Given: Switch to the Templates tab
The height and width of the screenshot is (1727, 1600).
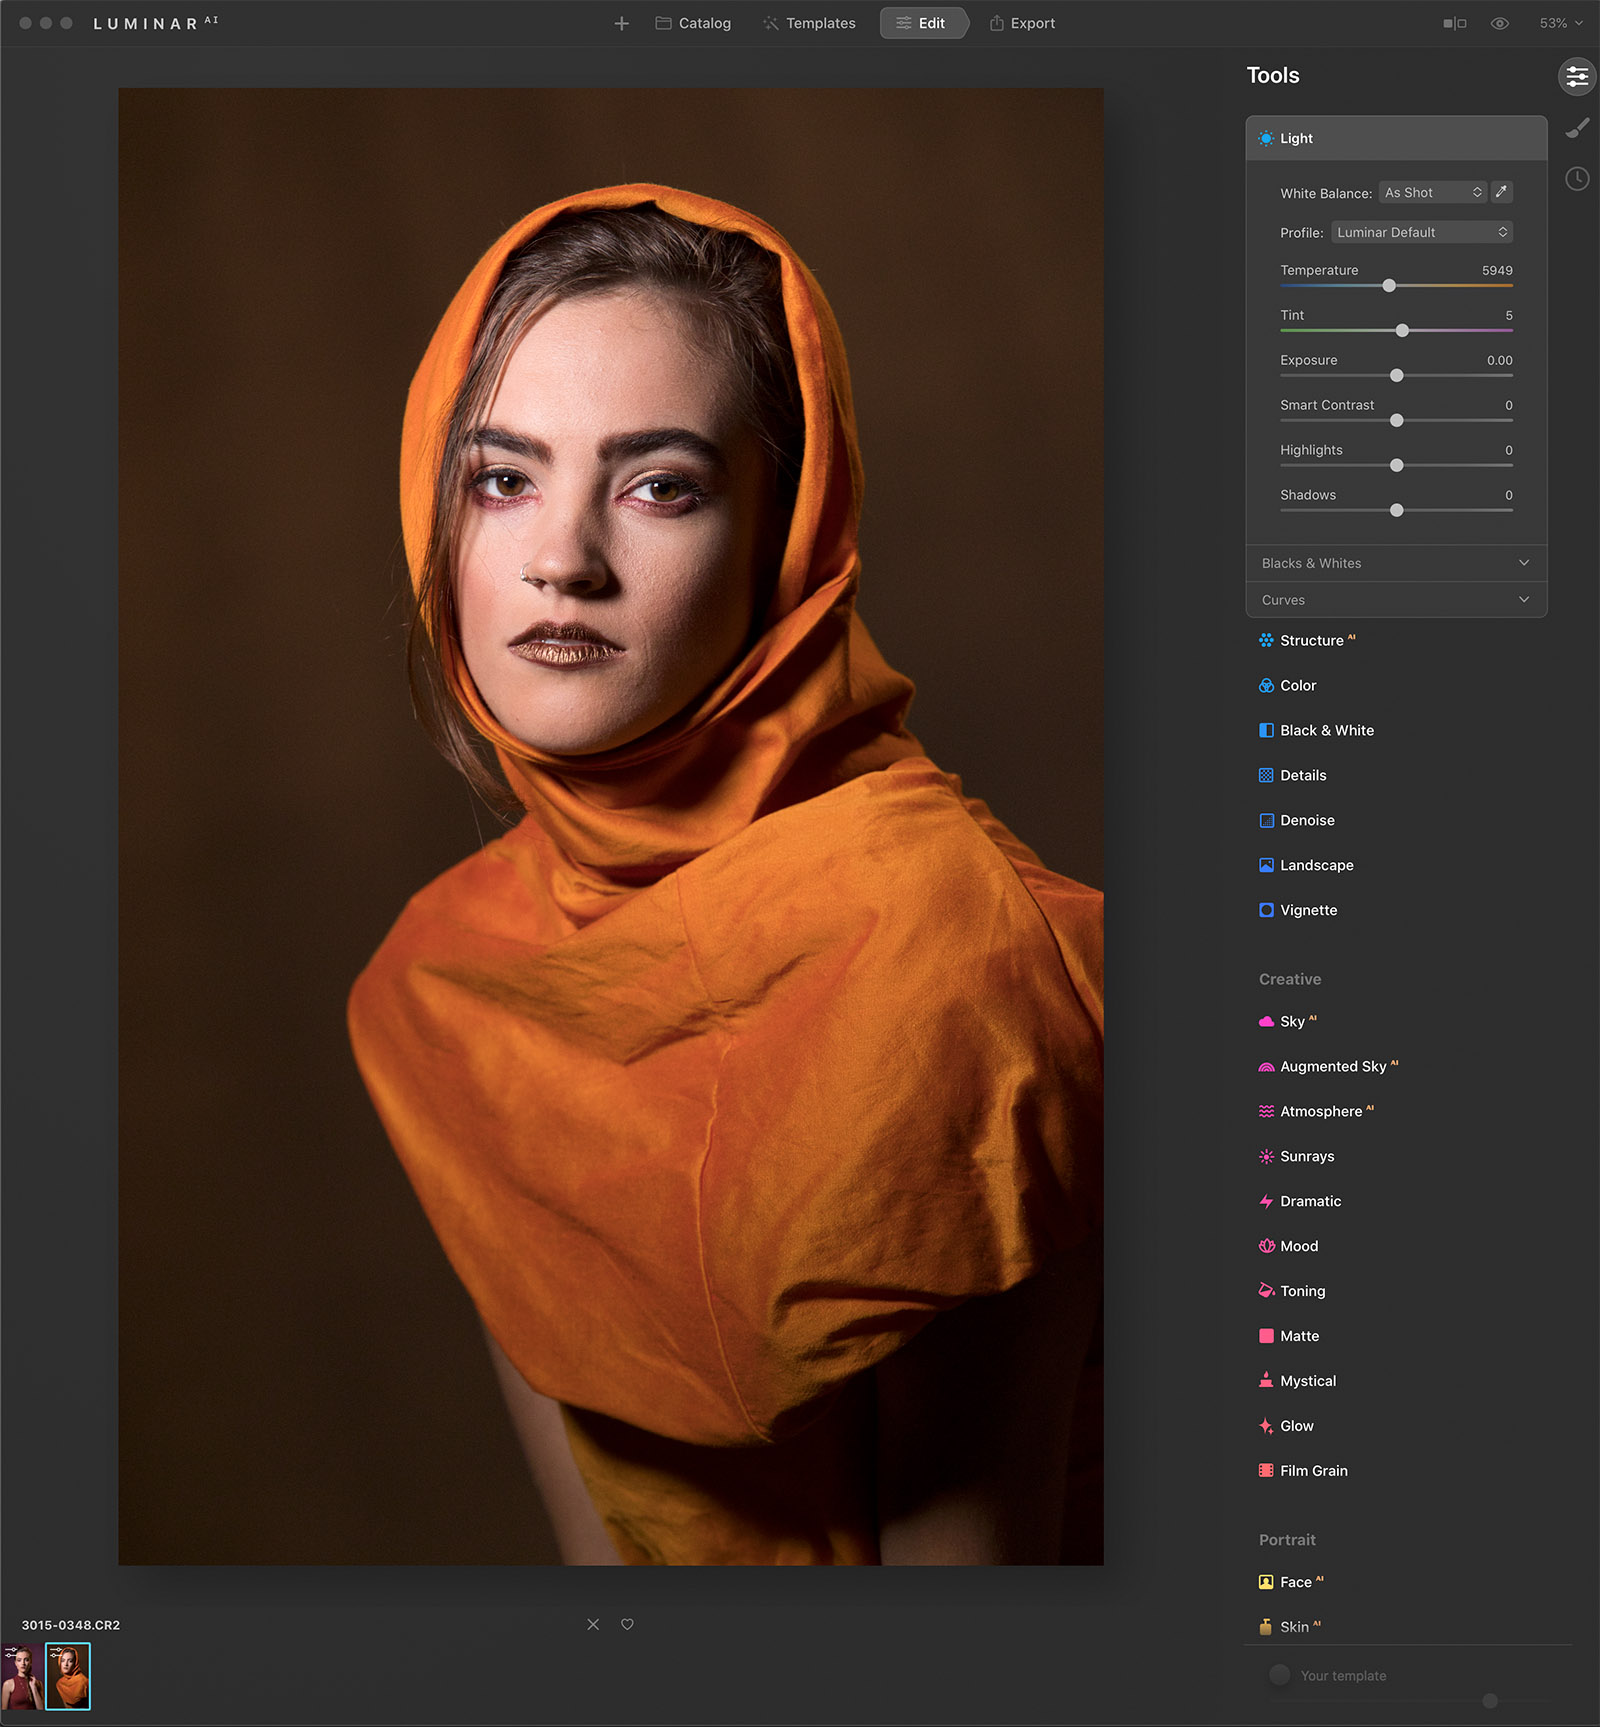Looking at the screenshot, I should click(809, 23).
